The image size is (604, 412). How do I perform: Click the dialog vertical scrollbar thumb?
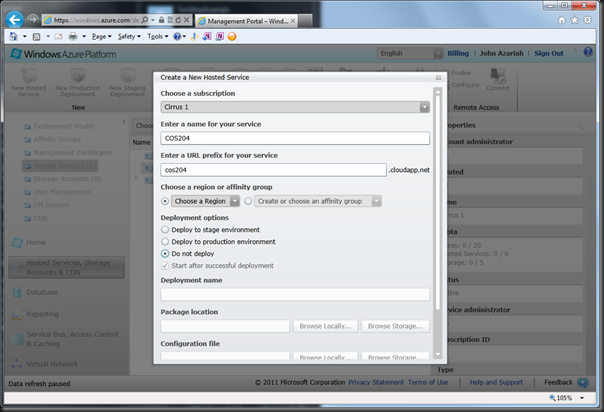pyautogui.click(x=438, y=202)
